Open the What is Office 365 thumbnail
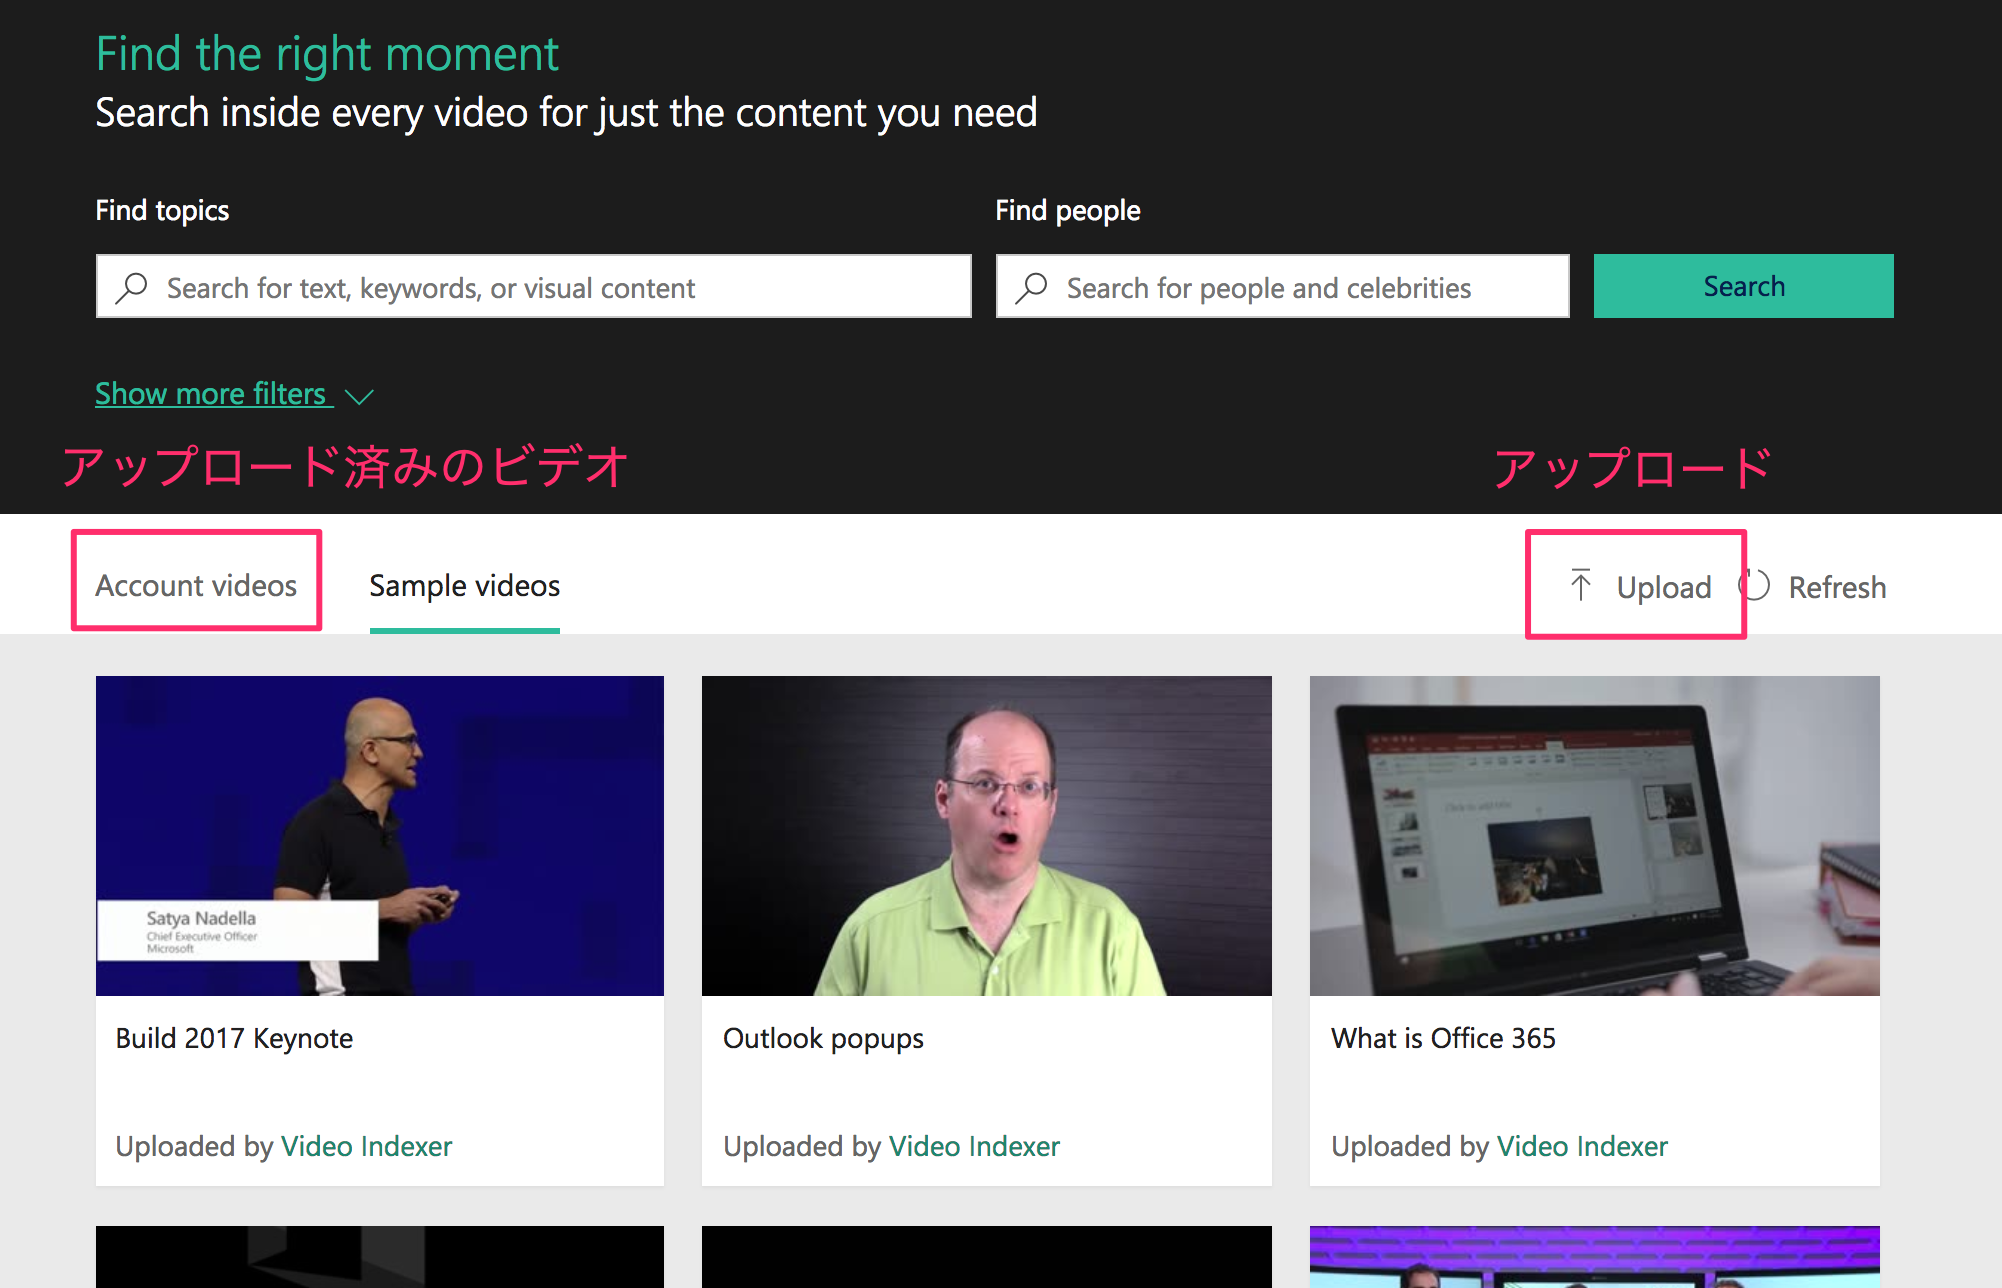 (1595, 835)
